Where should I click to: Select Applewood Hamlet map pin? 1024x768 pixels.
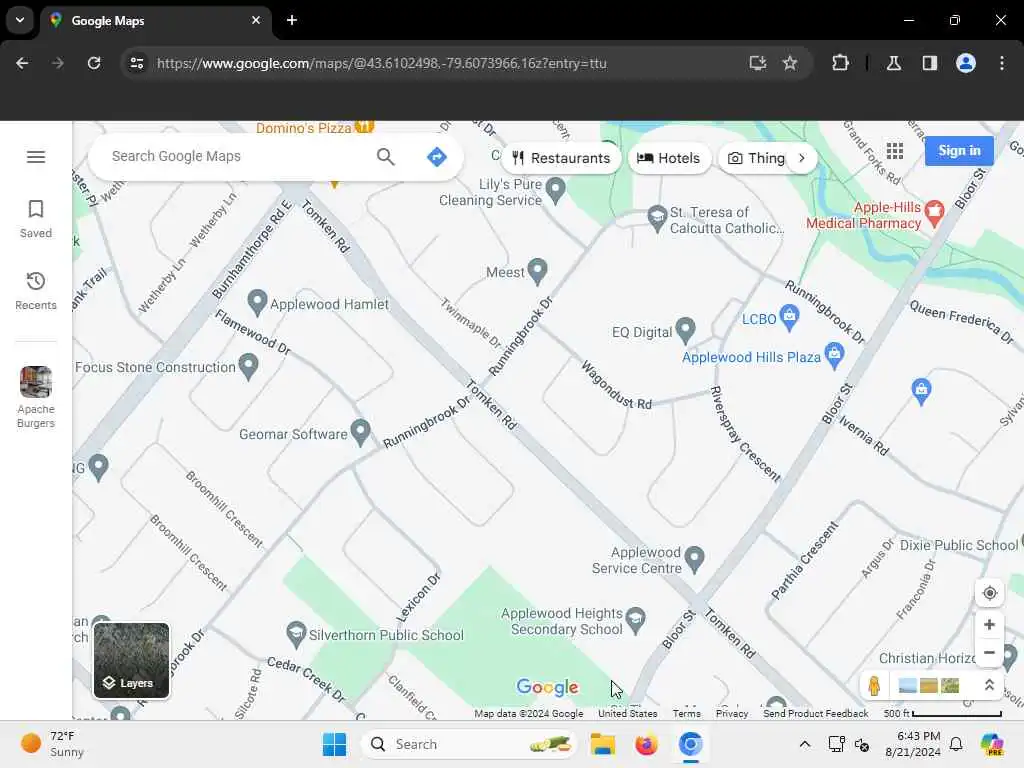(257, 302)
